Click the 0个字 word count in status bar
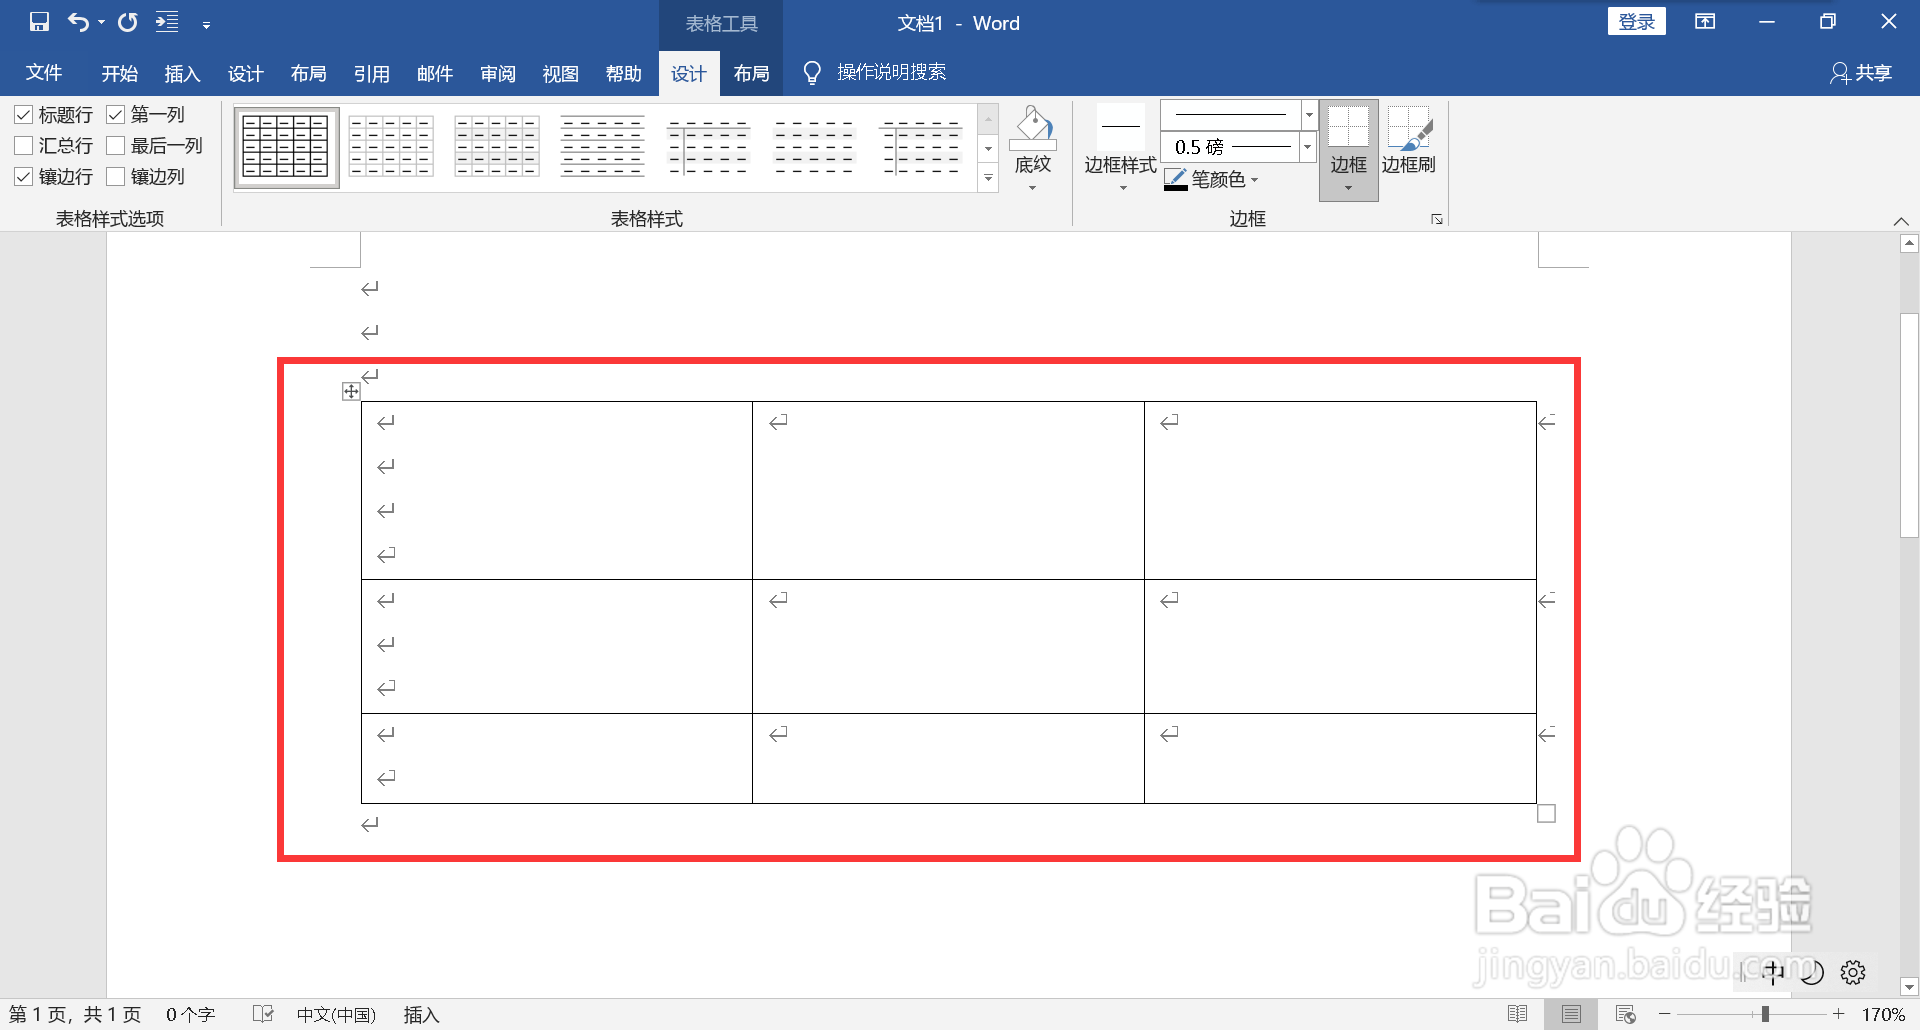 coord(191,1013)
